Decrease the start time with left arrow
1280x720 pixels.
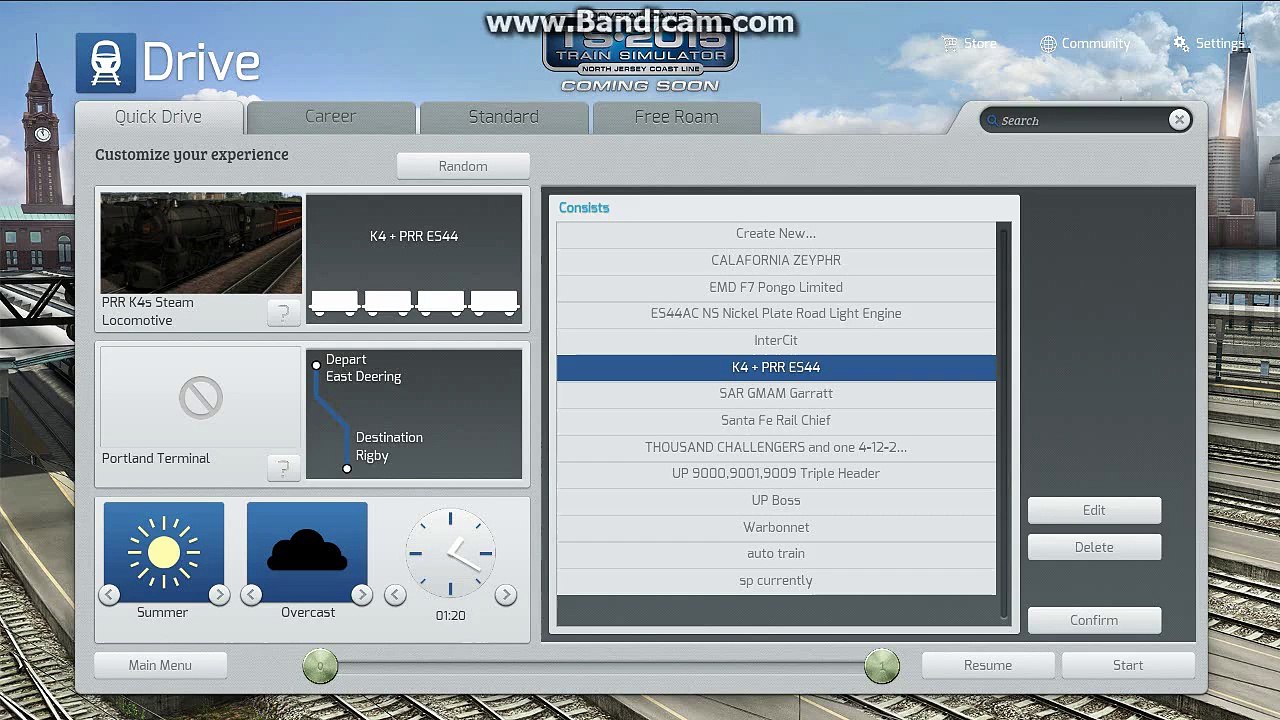click(396, 595)
